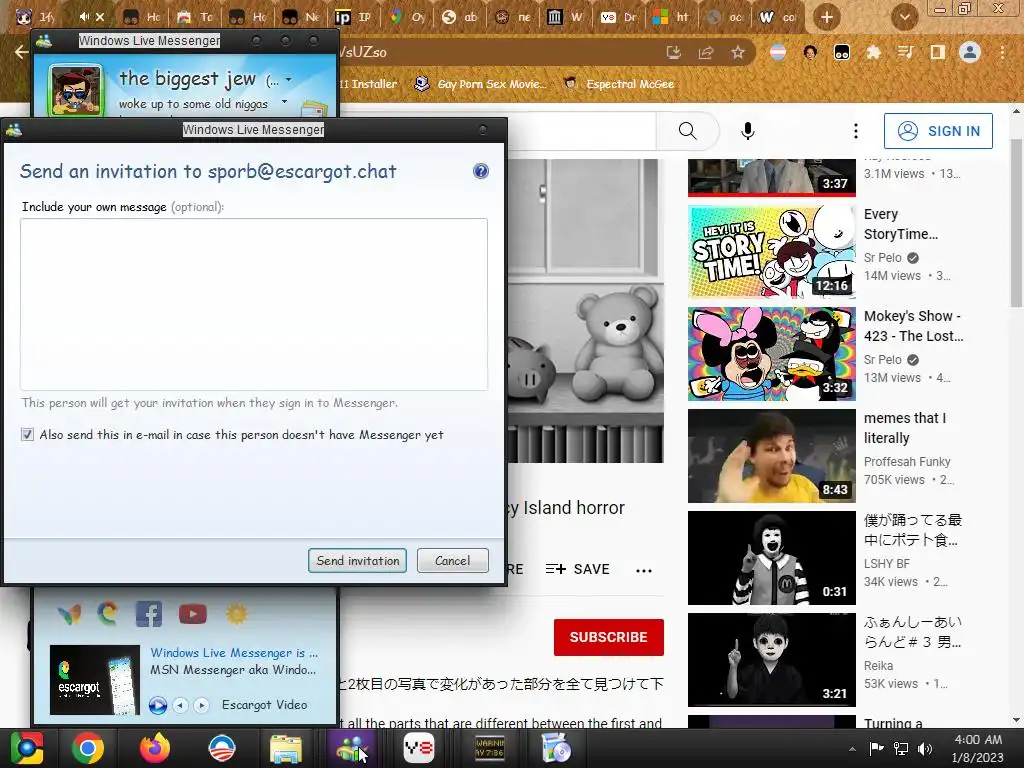Screen dimensions: 1024x768
Task: Open the tab search dropdown in Chrome
Action: click(904, 17)
